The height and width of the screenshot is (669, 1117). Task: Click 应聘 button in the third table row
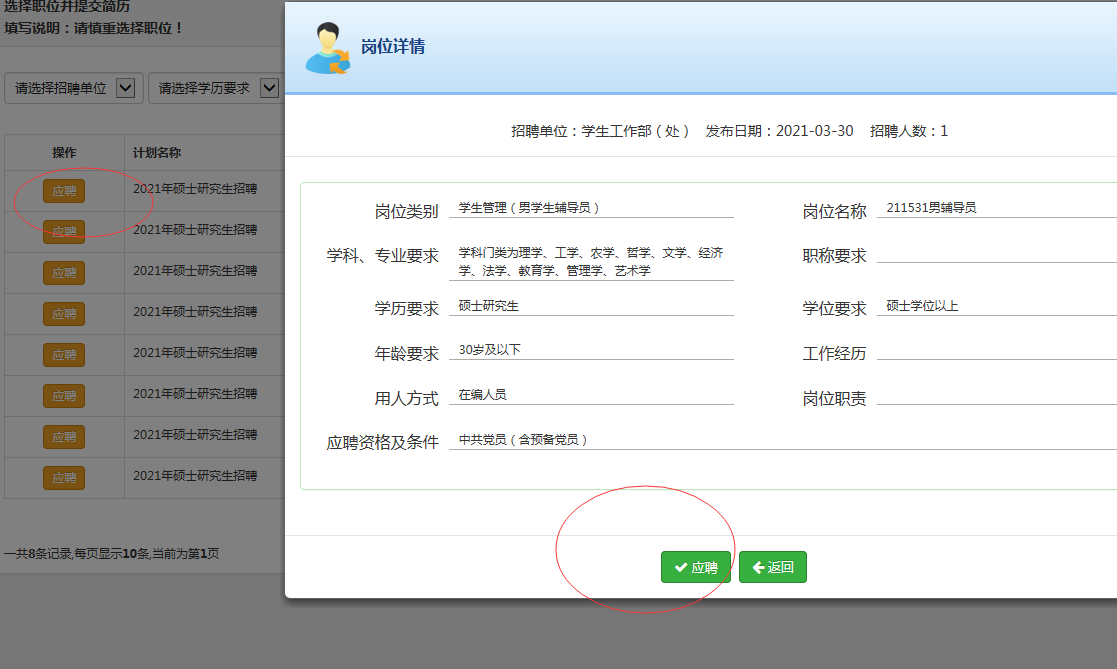tap(64, 273)
